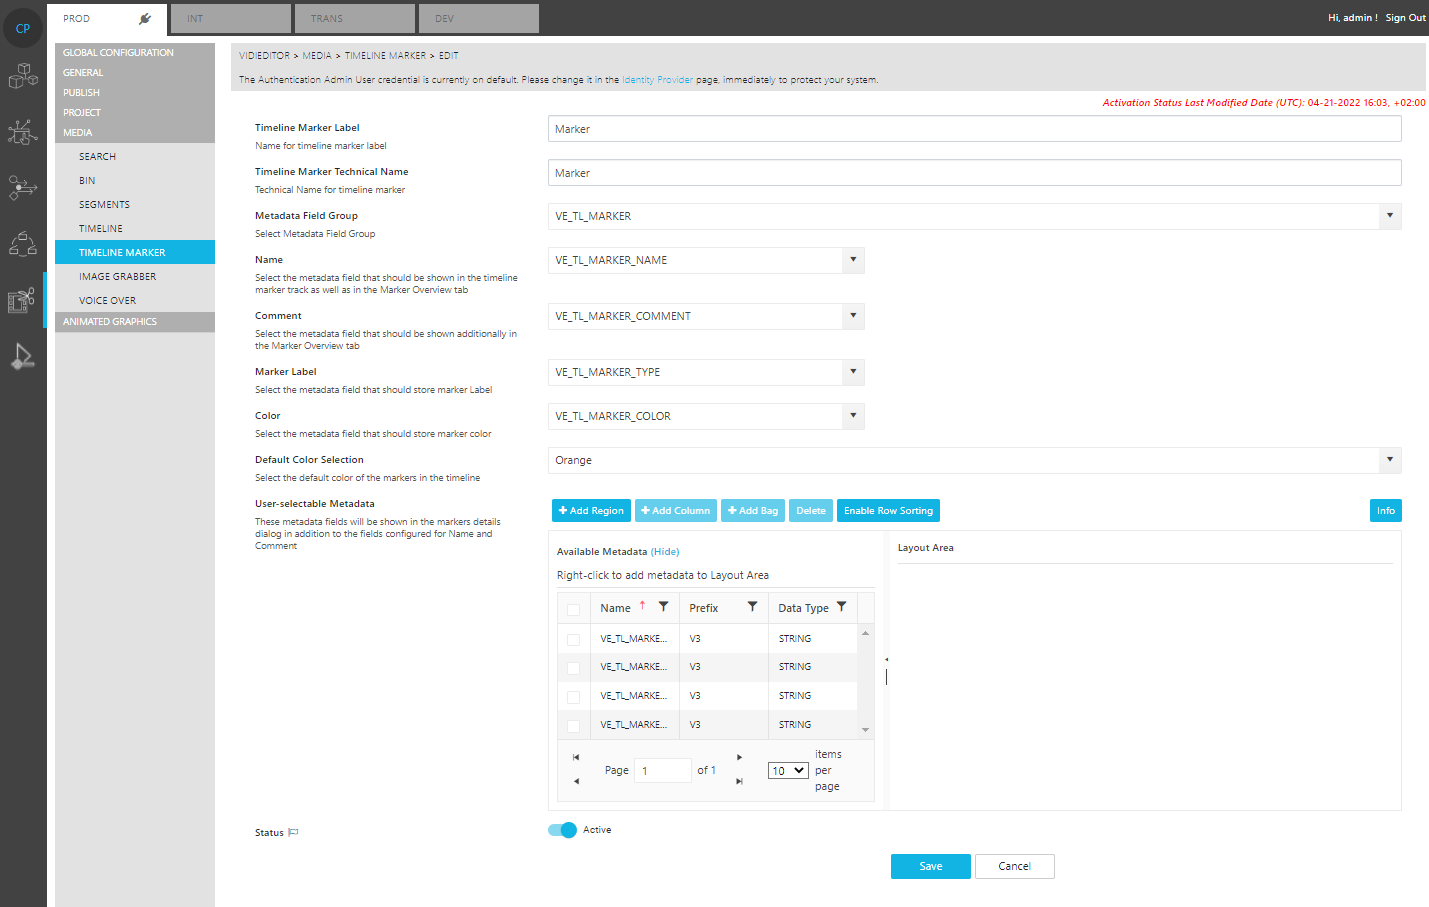Check the first metadata row checkbox
This screenshot has height=907, width=1429.
click(x=573, y=639)
